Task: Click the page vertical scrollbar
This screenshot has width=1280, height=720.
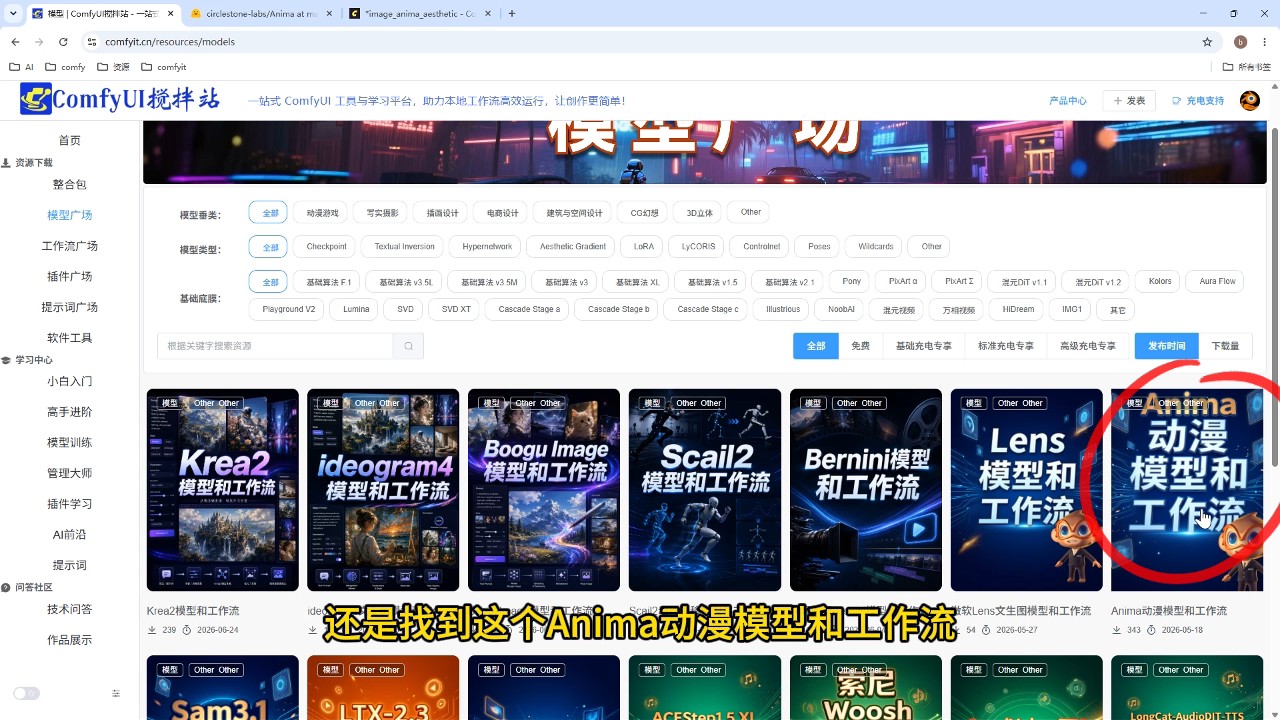Action: [1274, 295]
